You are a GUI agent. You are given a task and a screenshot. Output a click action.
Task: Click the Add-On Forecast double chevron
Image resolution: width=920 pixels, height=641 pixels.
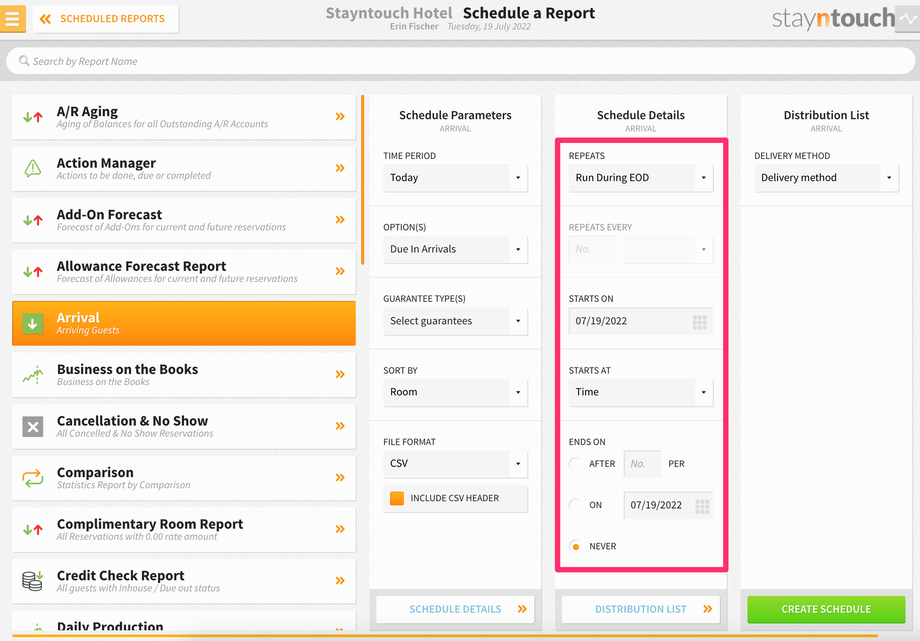click(x=340, y=220)
